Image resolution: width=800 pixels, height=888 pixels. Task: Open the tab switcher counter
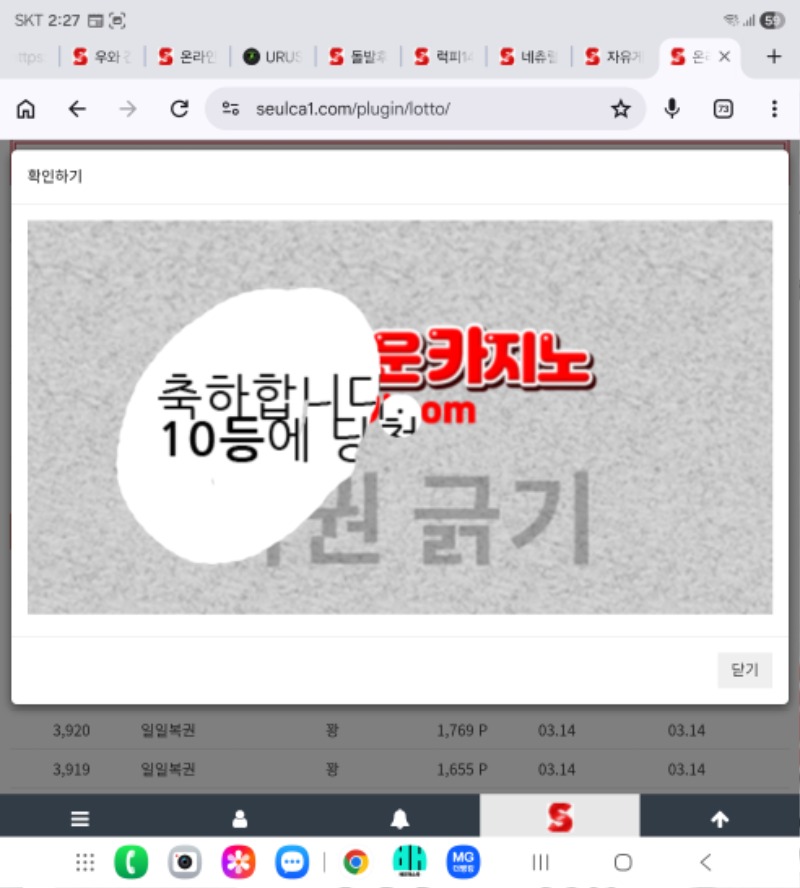pos(723,109)
